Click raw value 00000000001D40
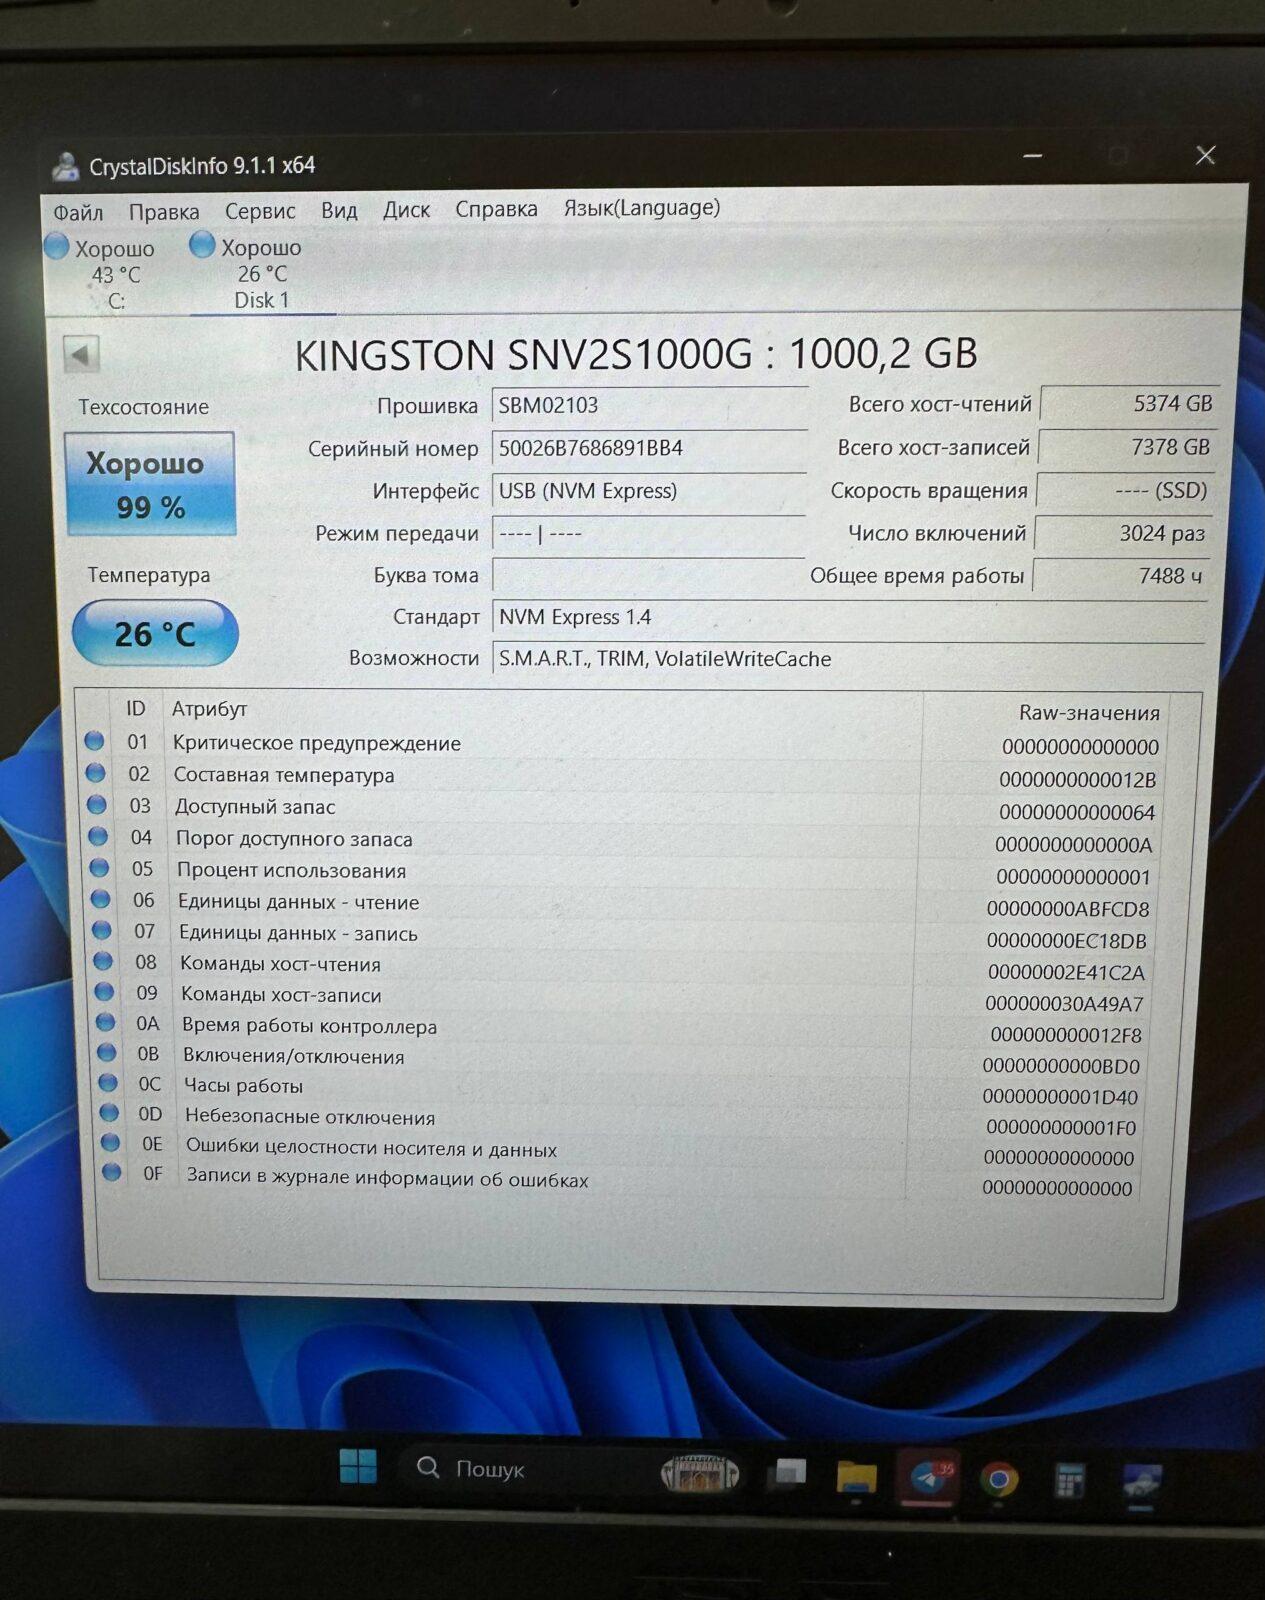The width and height of the screenshot is (1265, 1600). point(1060,1097)
